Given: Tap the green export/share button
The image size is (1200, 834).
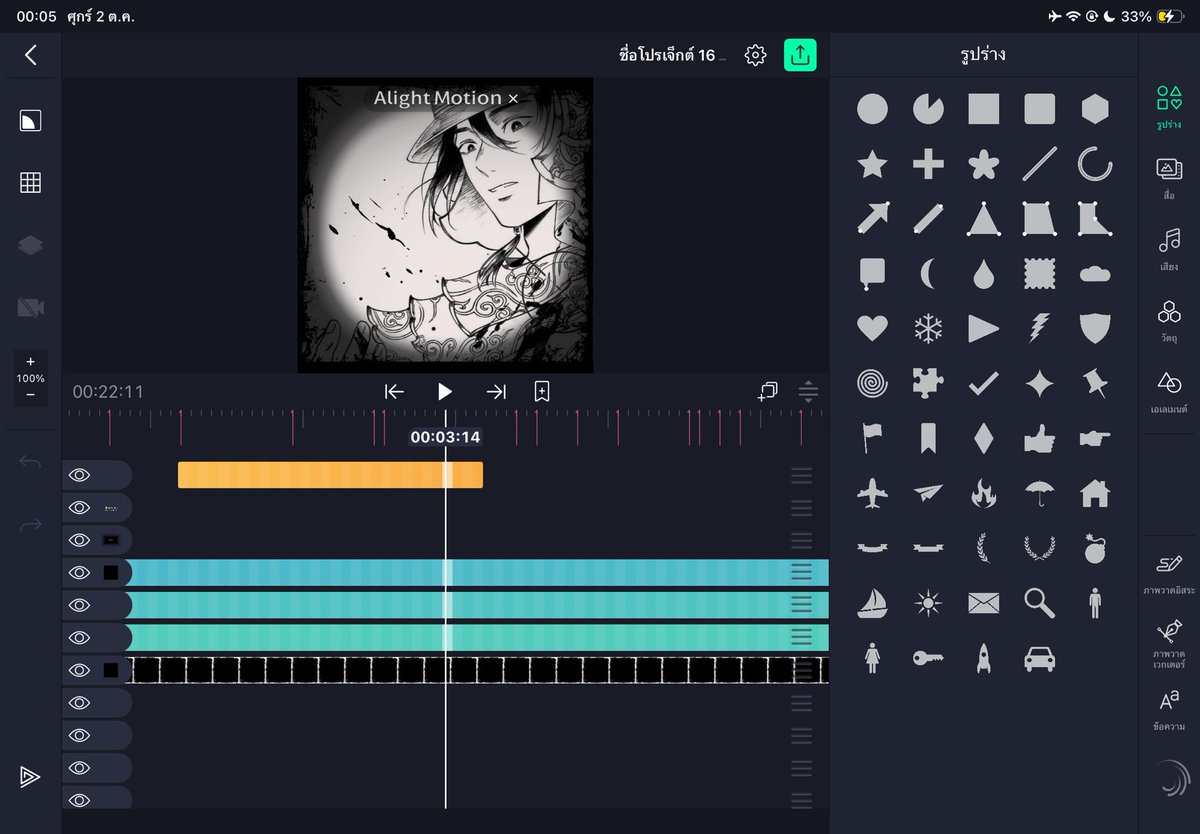Looking at the screenshot, I should [x=800, y=55].
